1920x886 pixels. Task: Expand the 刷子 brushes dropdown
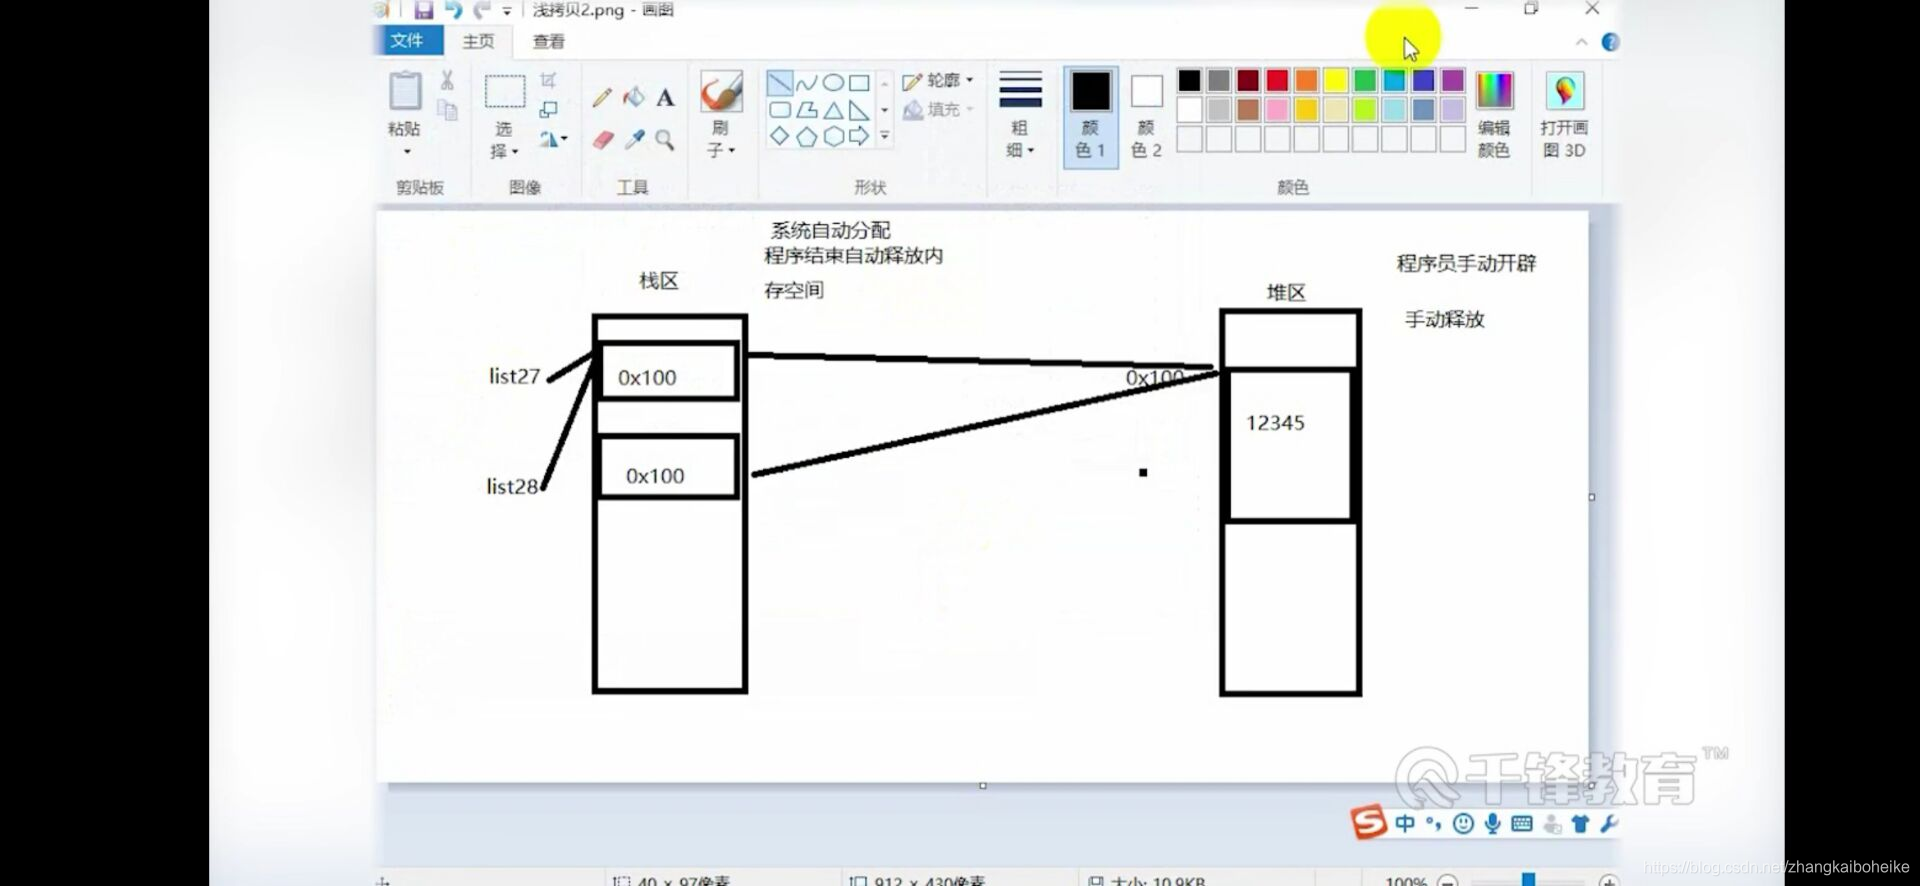coord(732,150)
